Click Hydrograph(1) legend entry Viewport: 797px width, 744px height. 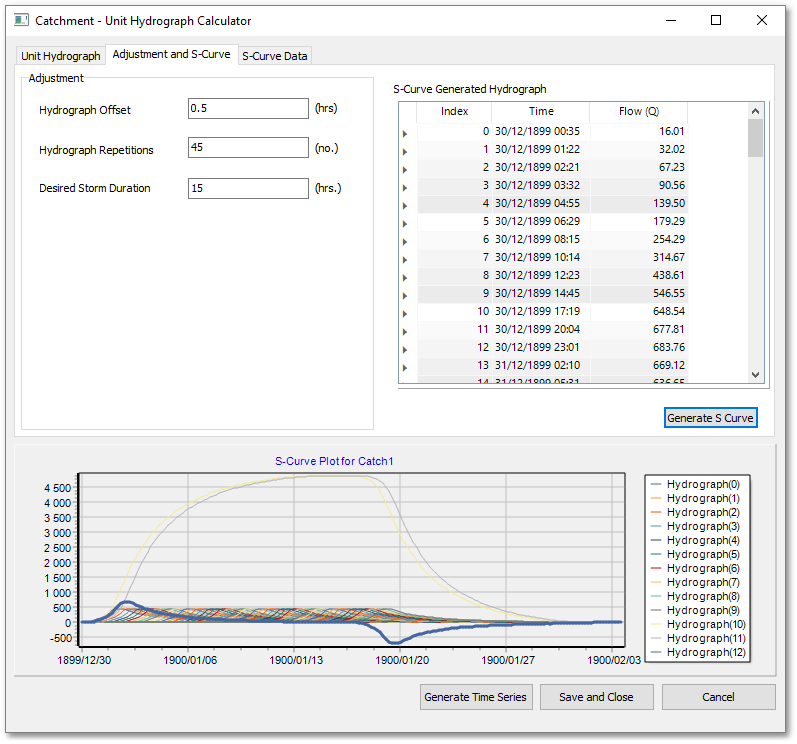point(695,499)
